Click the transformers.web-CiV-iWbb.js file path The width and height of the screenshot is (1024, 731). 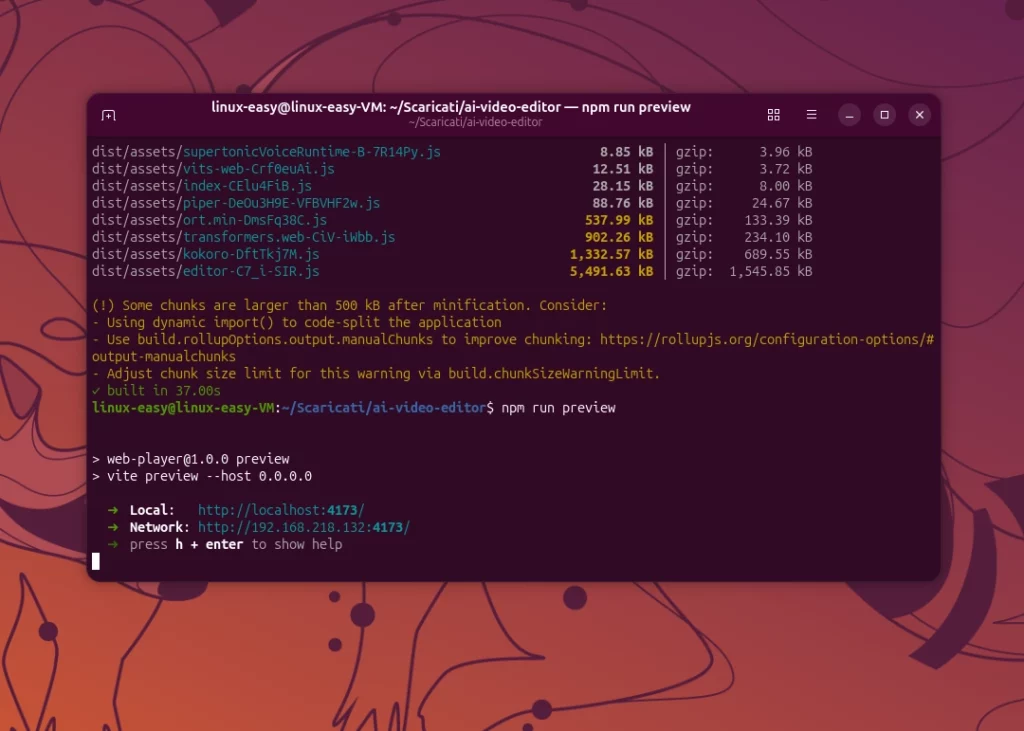click(x=243, y=237)
